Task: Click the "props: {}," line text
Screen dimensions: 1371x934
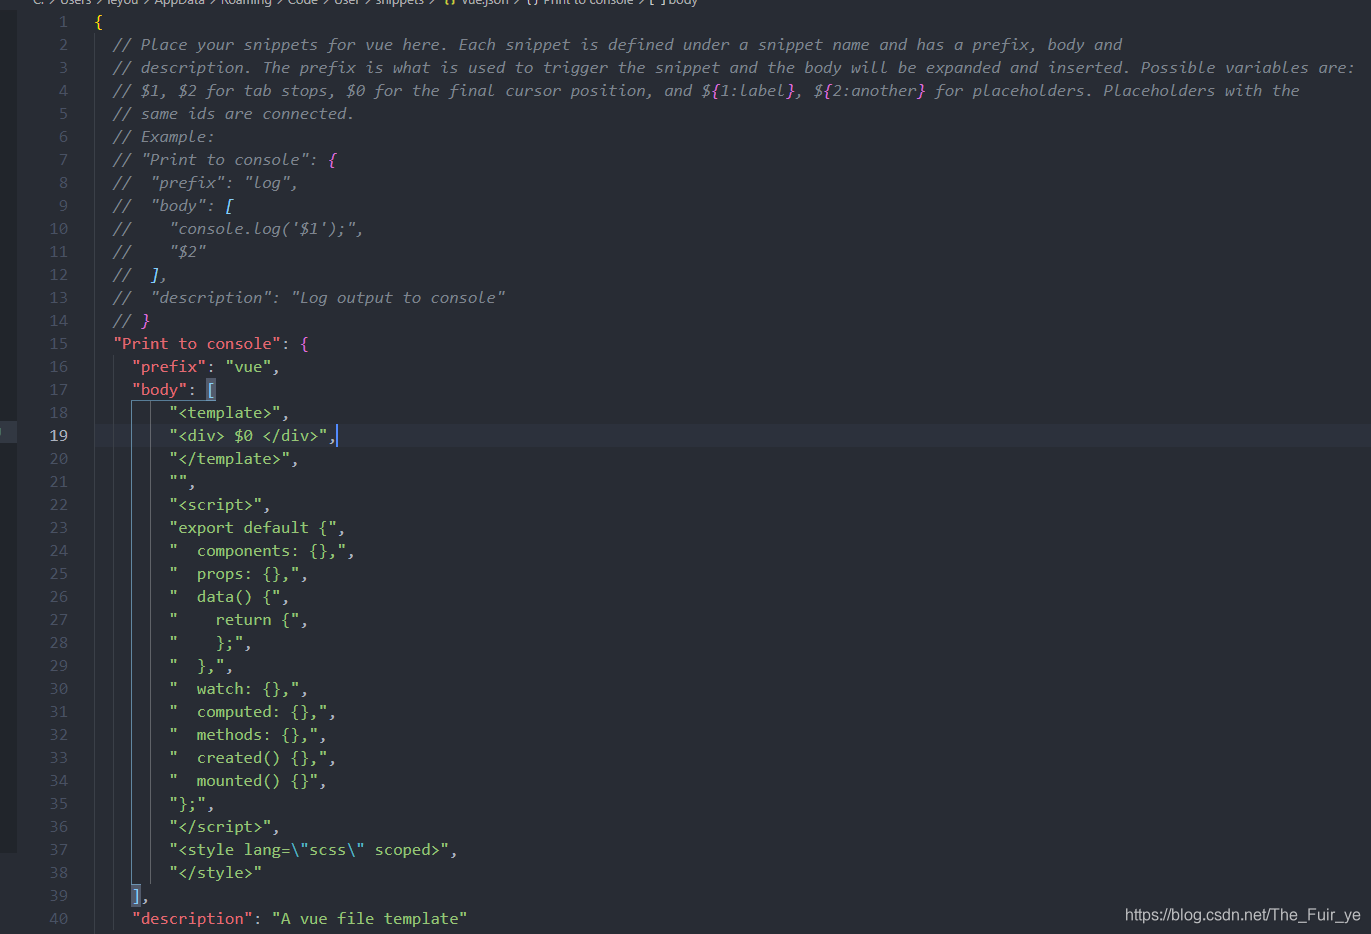Action: 244,574
